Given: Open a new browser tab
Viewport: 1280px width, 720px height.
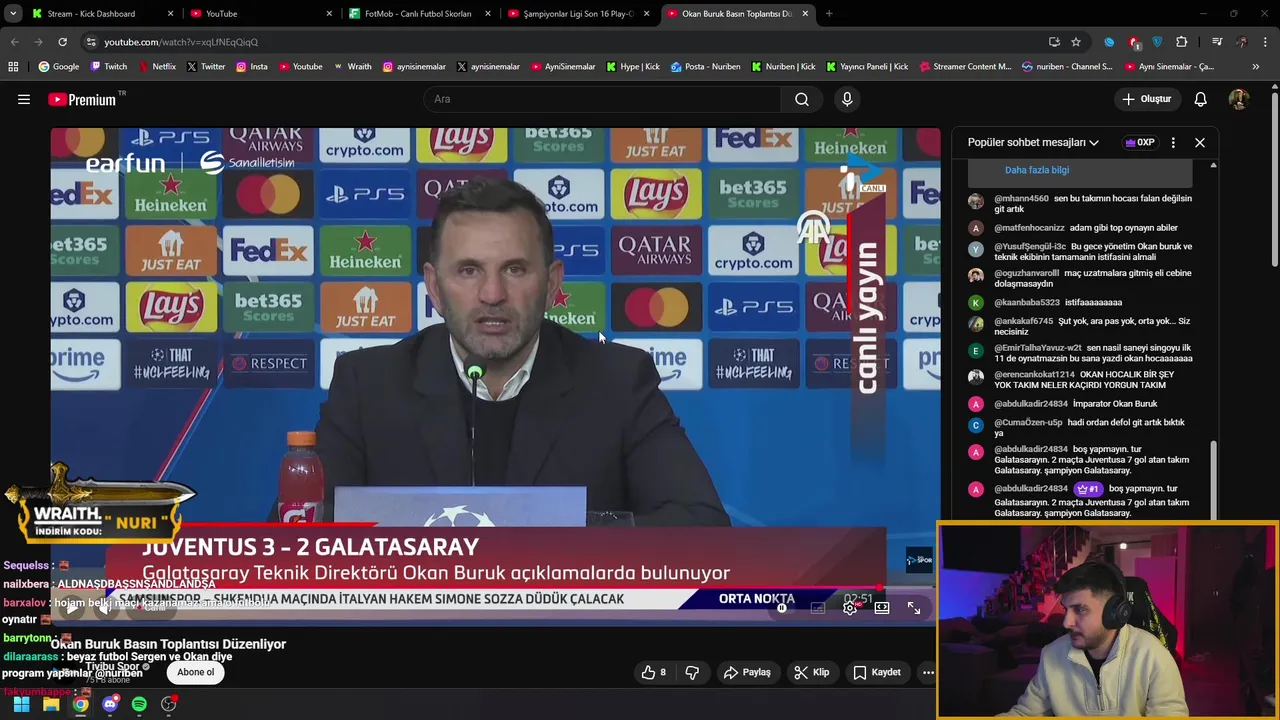Looking at the screenshot, I should (829, 14).
